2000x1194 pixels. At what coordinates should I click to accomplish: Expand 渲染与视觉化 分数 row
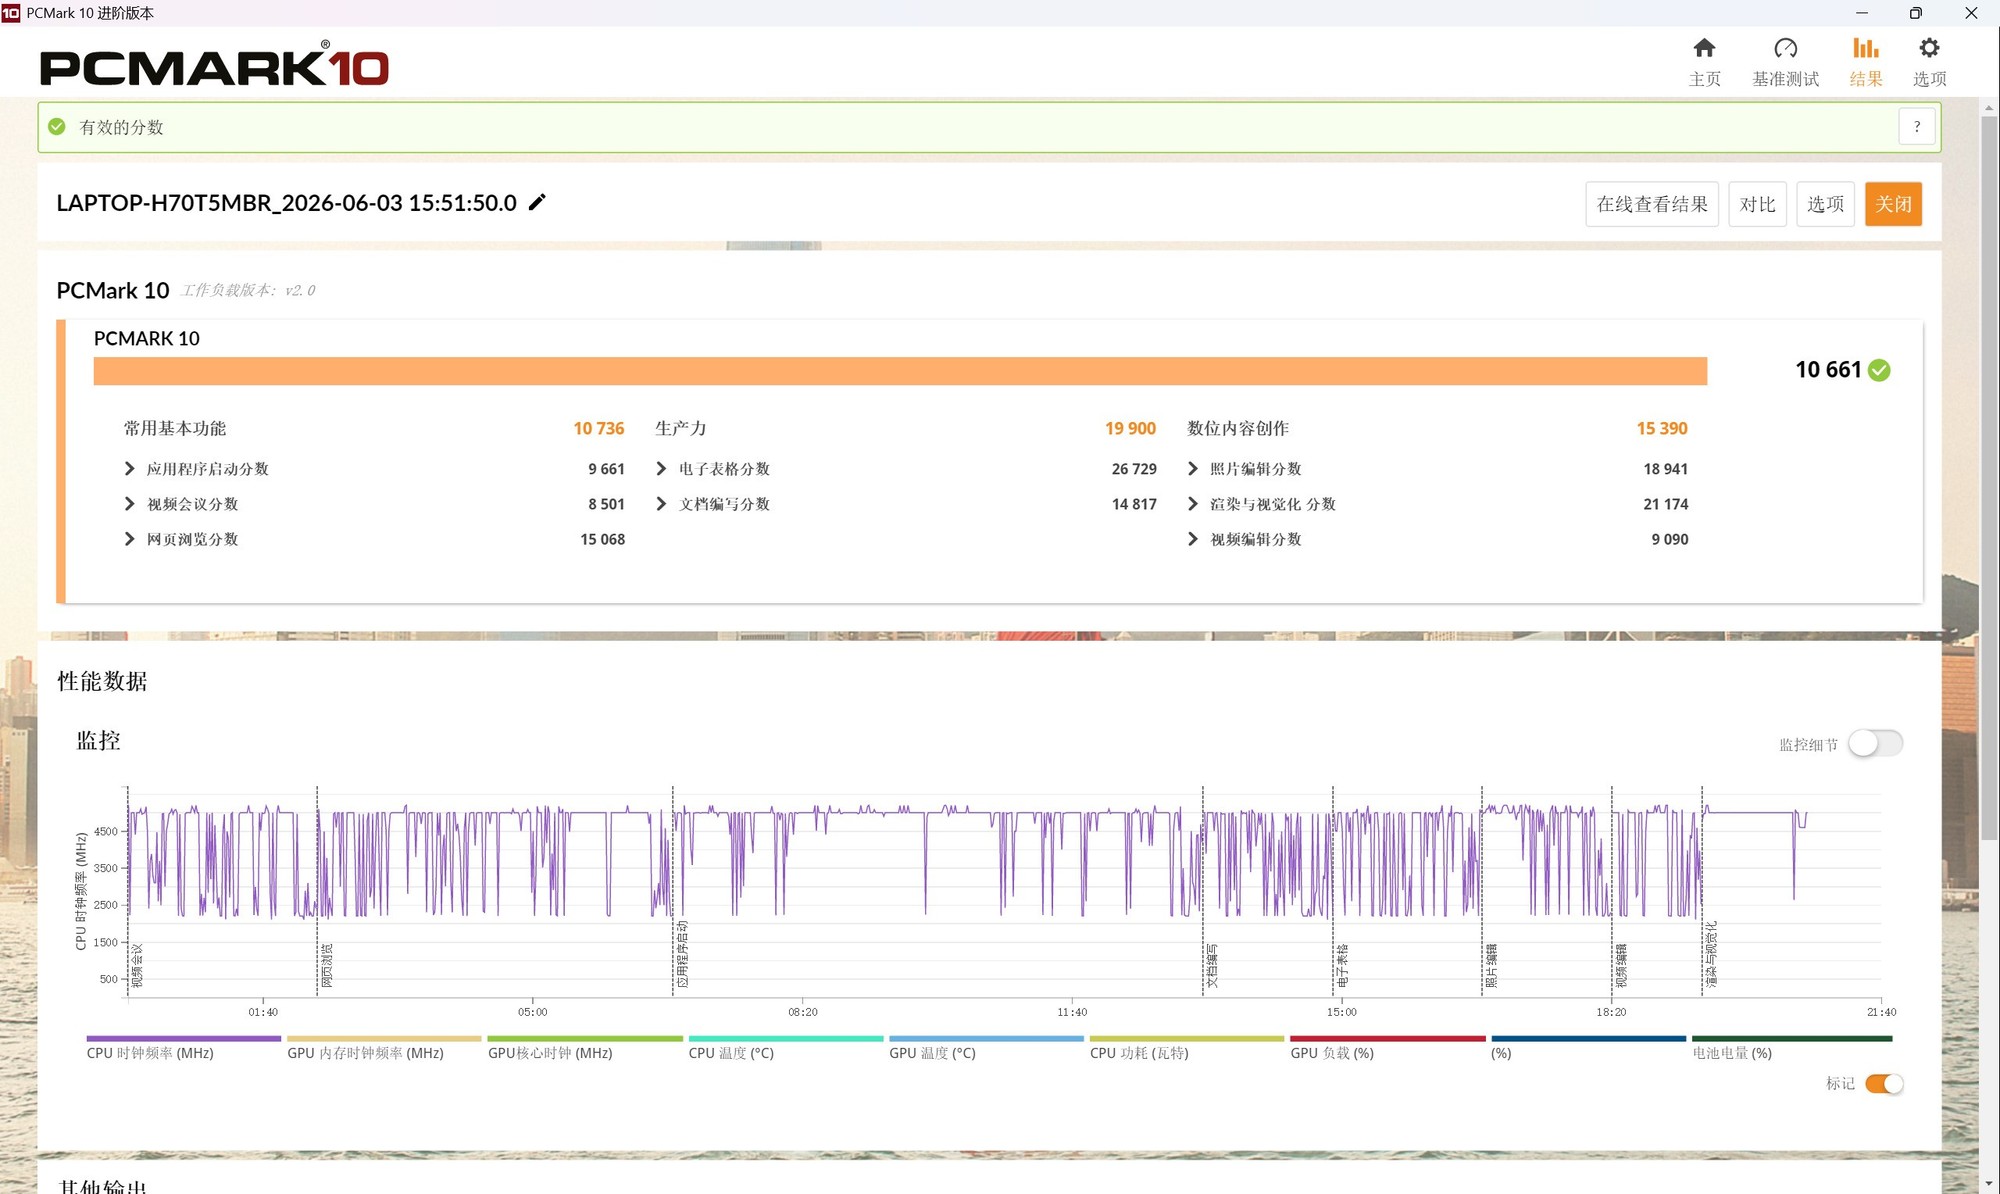coord(1192,504)
